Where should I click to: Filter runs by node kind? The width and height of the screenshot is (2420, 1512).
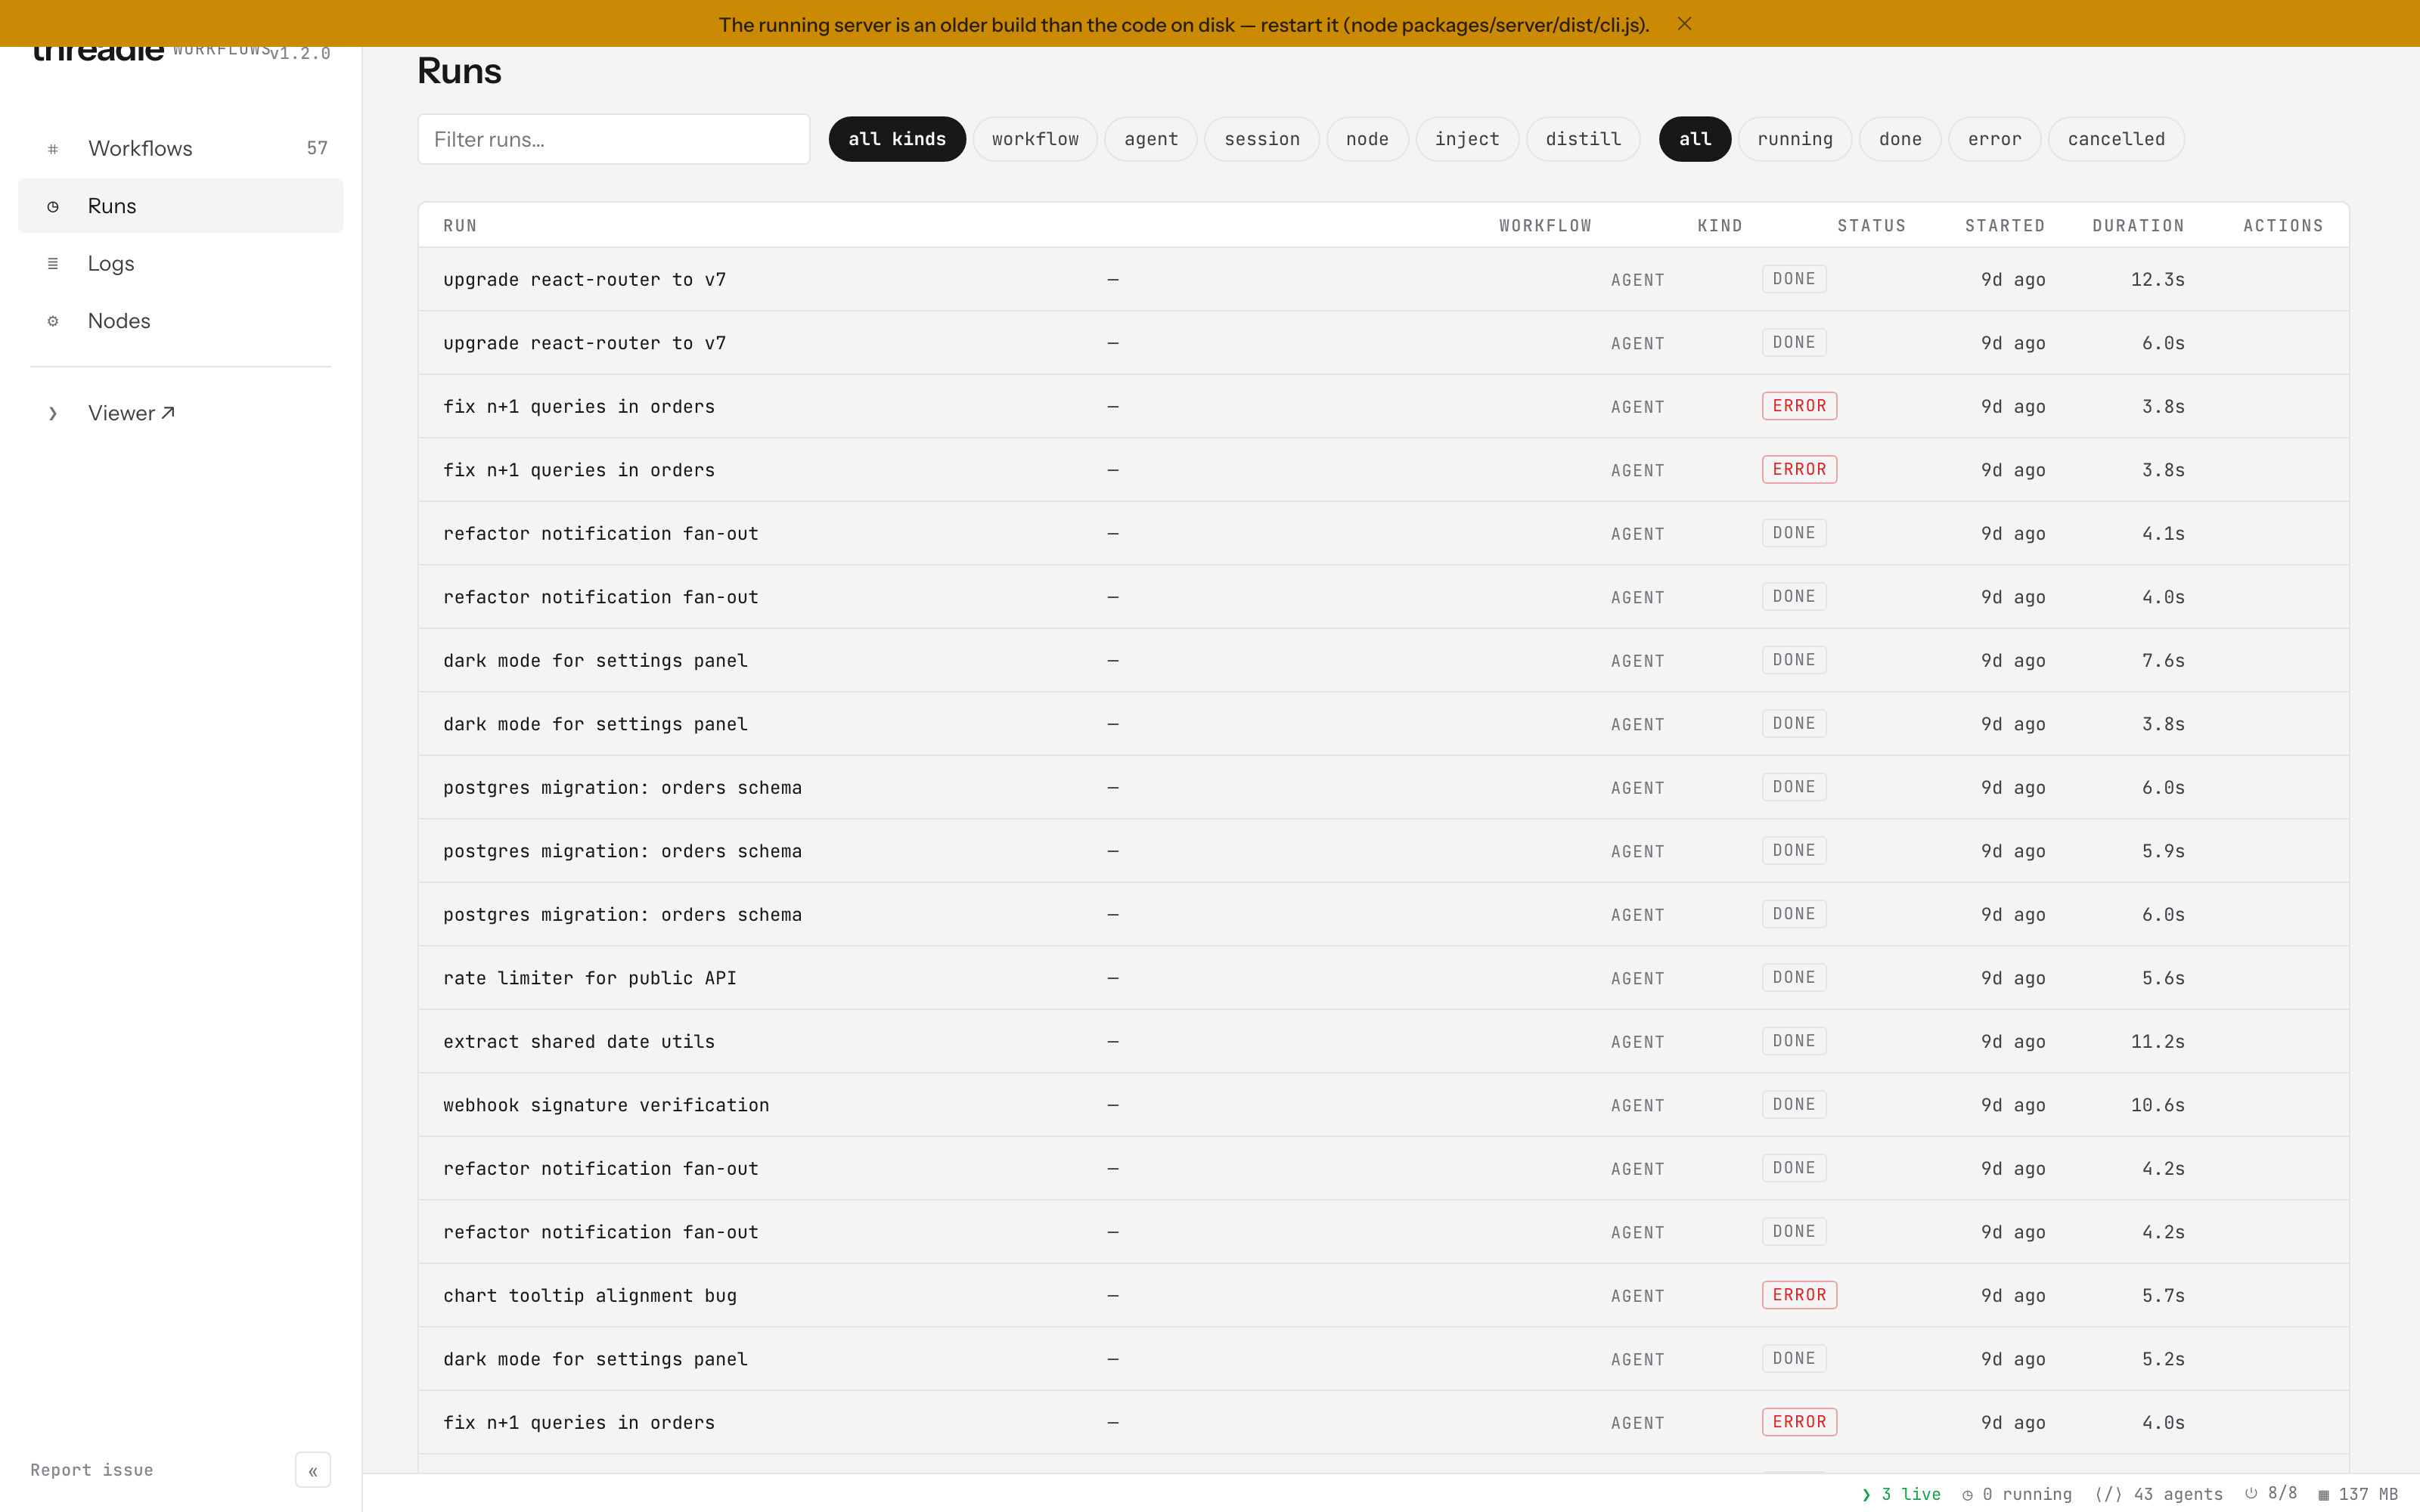coord(1367,139)
